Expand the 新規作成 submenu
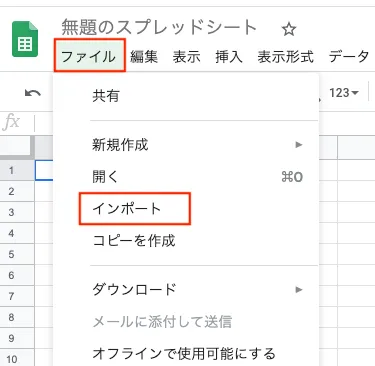This screenshot has width=375, height=366. coord(186,145)
